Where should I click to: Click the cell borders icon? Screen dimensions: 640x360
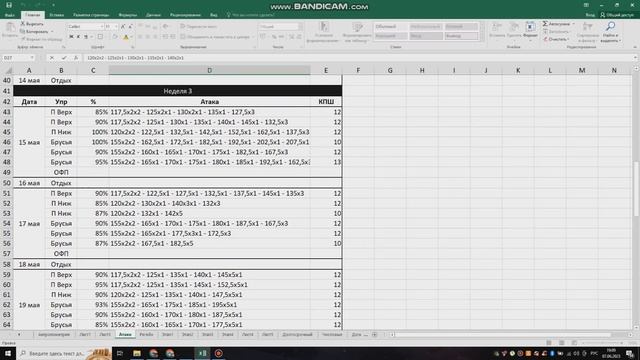pos(100,37)
